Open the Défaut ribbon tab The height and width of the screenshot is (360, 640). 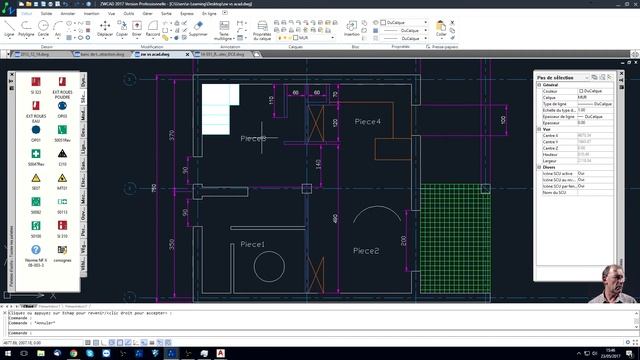[27, 13]
